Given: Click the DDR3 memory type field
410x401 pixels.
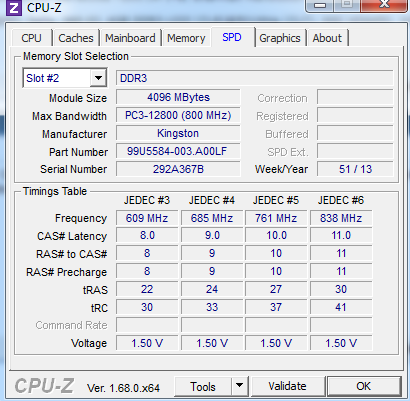Looking at the screenshot, I should 255,78.
